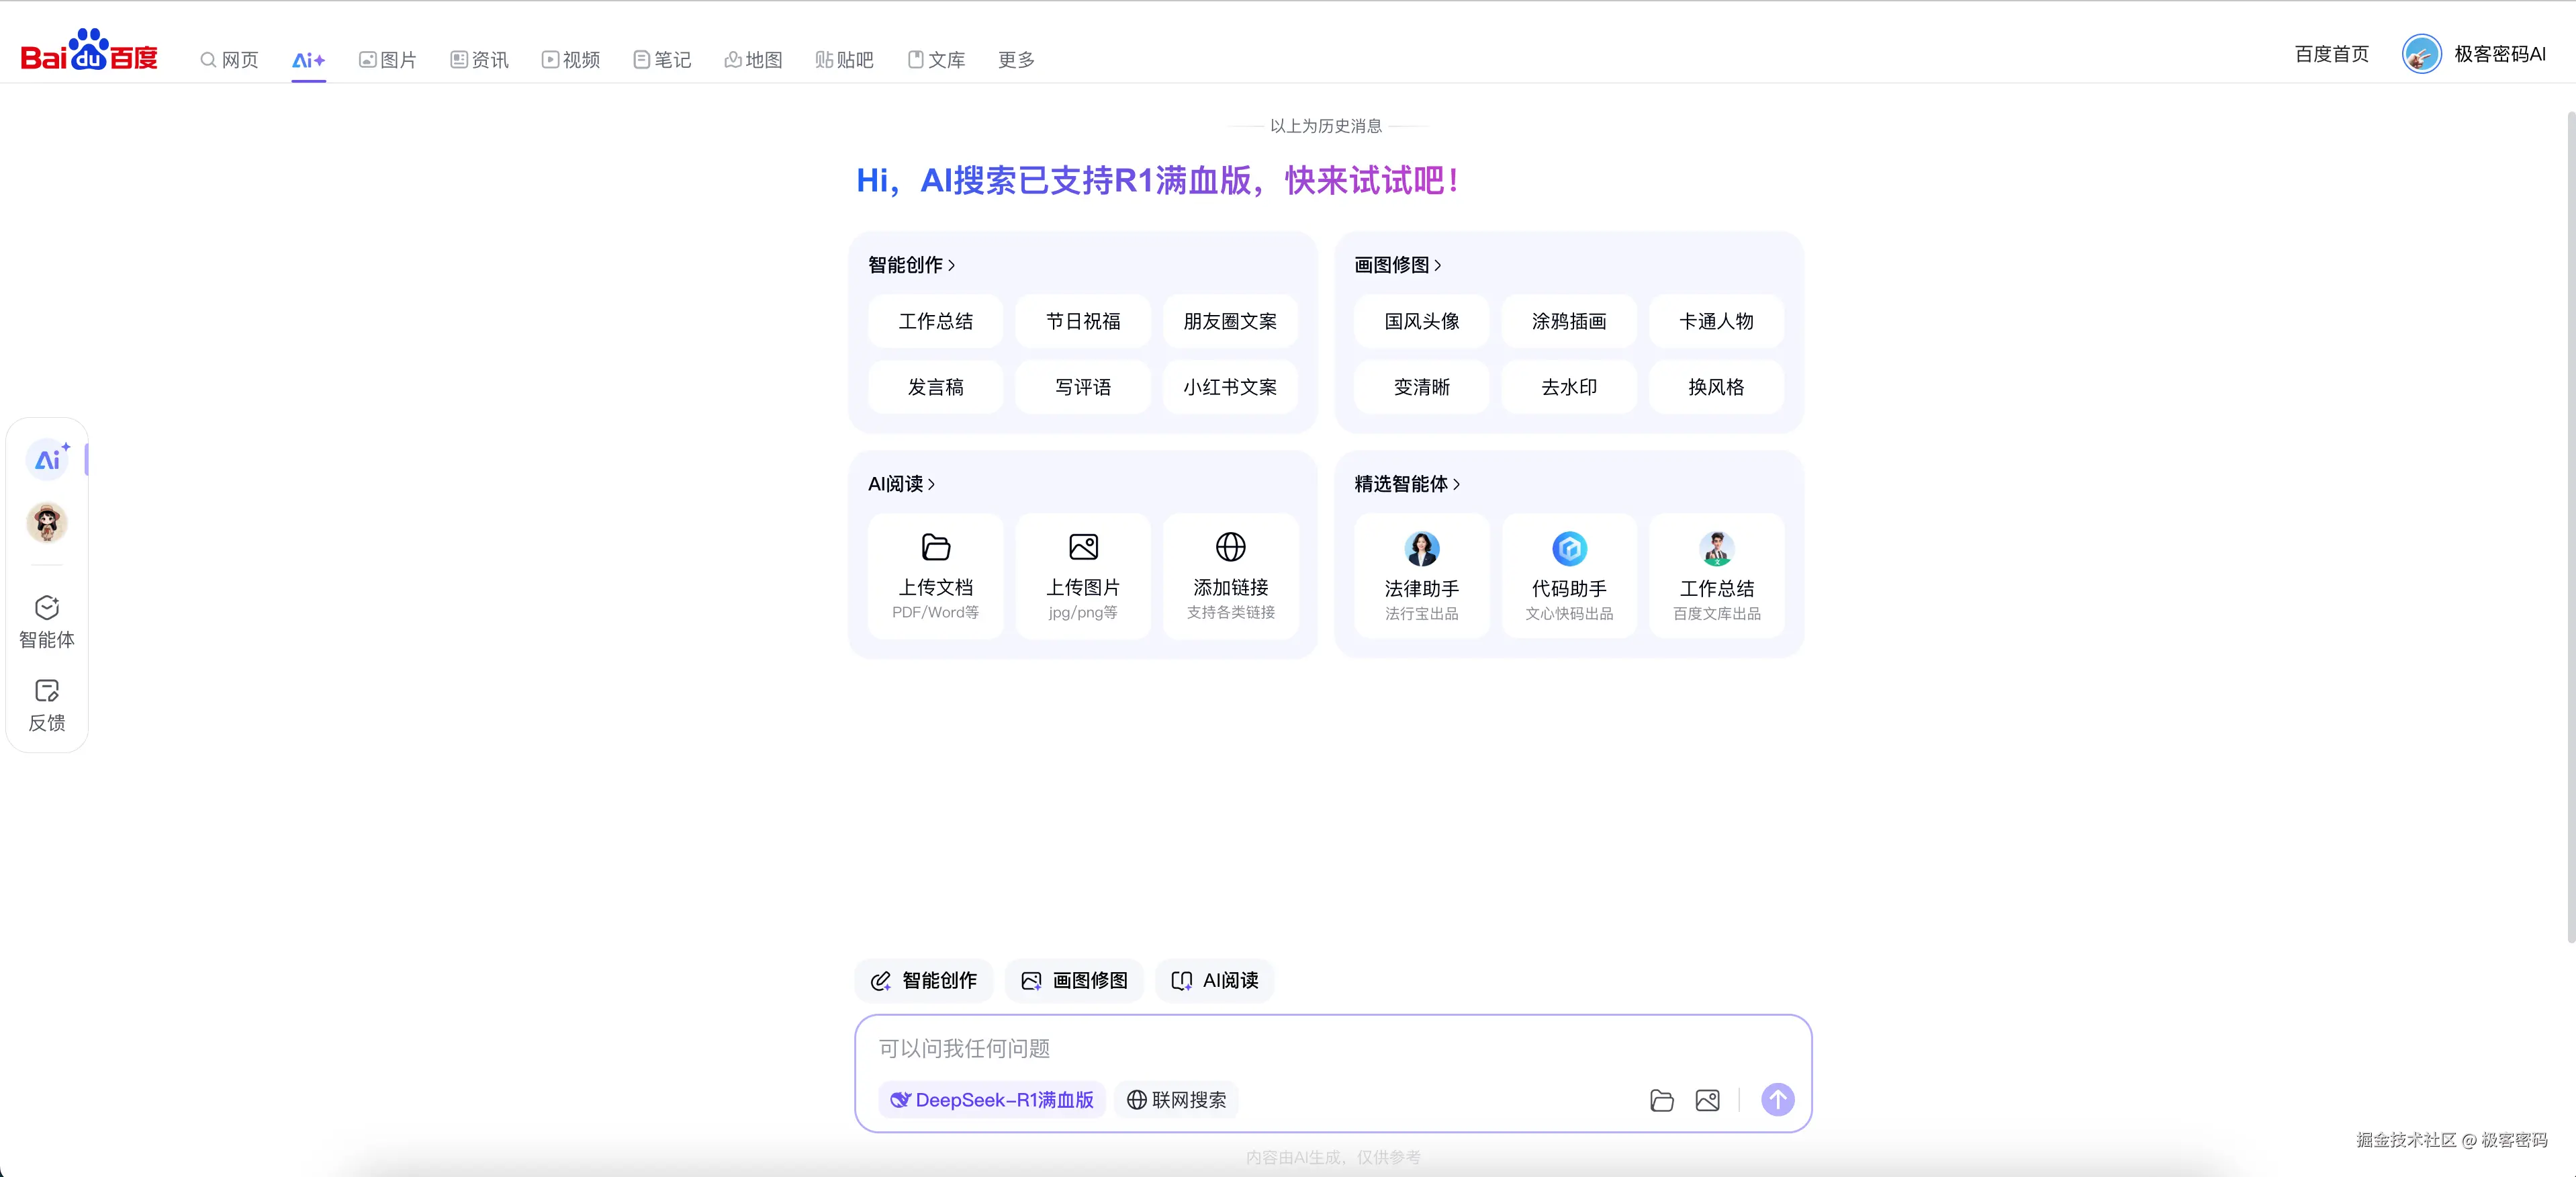The width and height of the screenshot is (2576, 1177).
Task: Switch to the 图片 tab
Action: pos(387,59)
